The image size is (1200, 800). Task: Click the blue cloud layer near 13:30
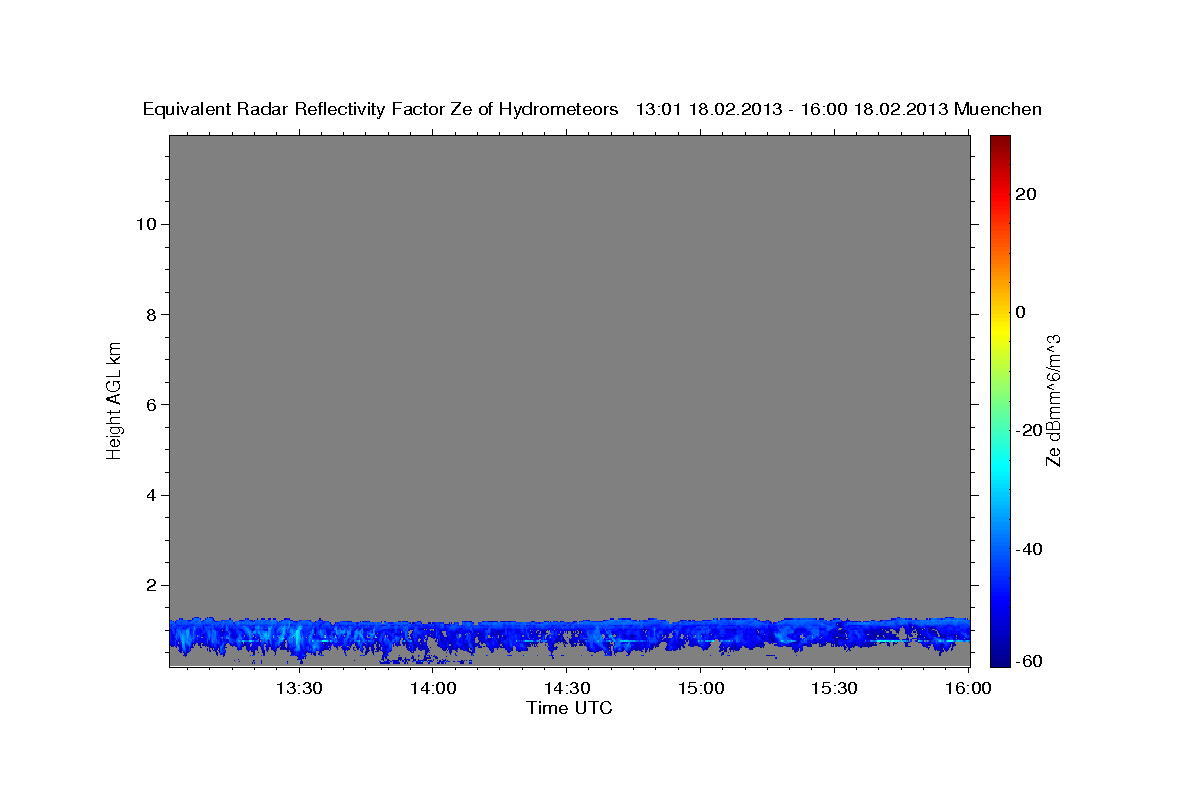tap(298, 636)
